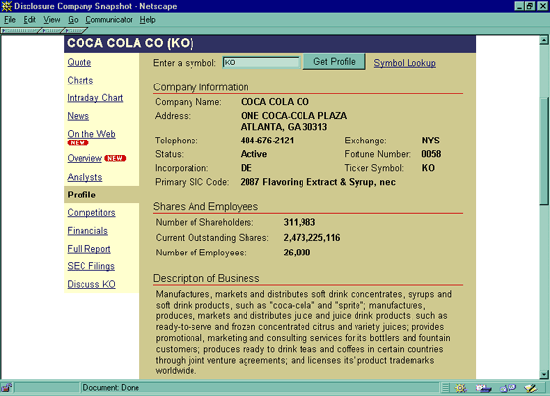Image resolution: width=550 pixels, height=396 pixels.
Task: Open the Charts link
Action: (80, 80)
